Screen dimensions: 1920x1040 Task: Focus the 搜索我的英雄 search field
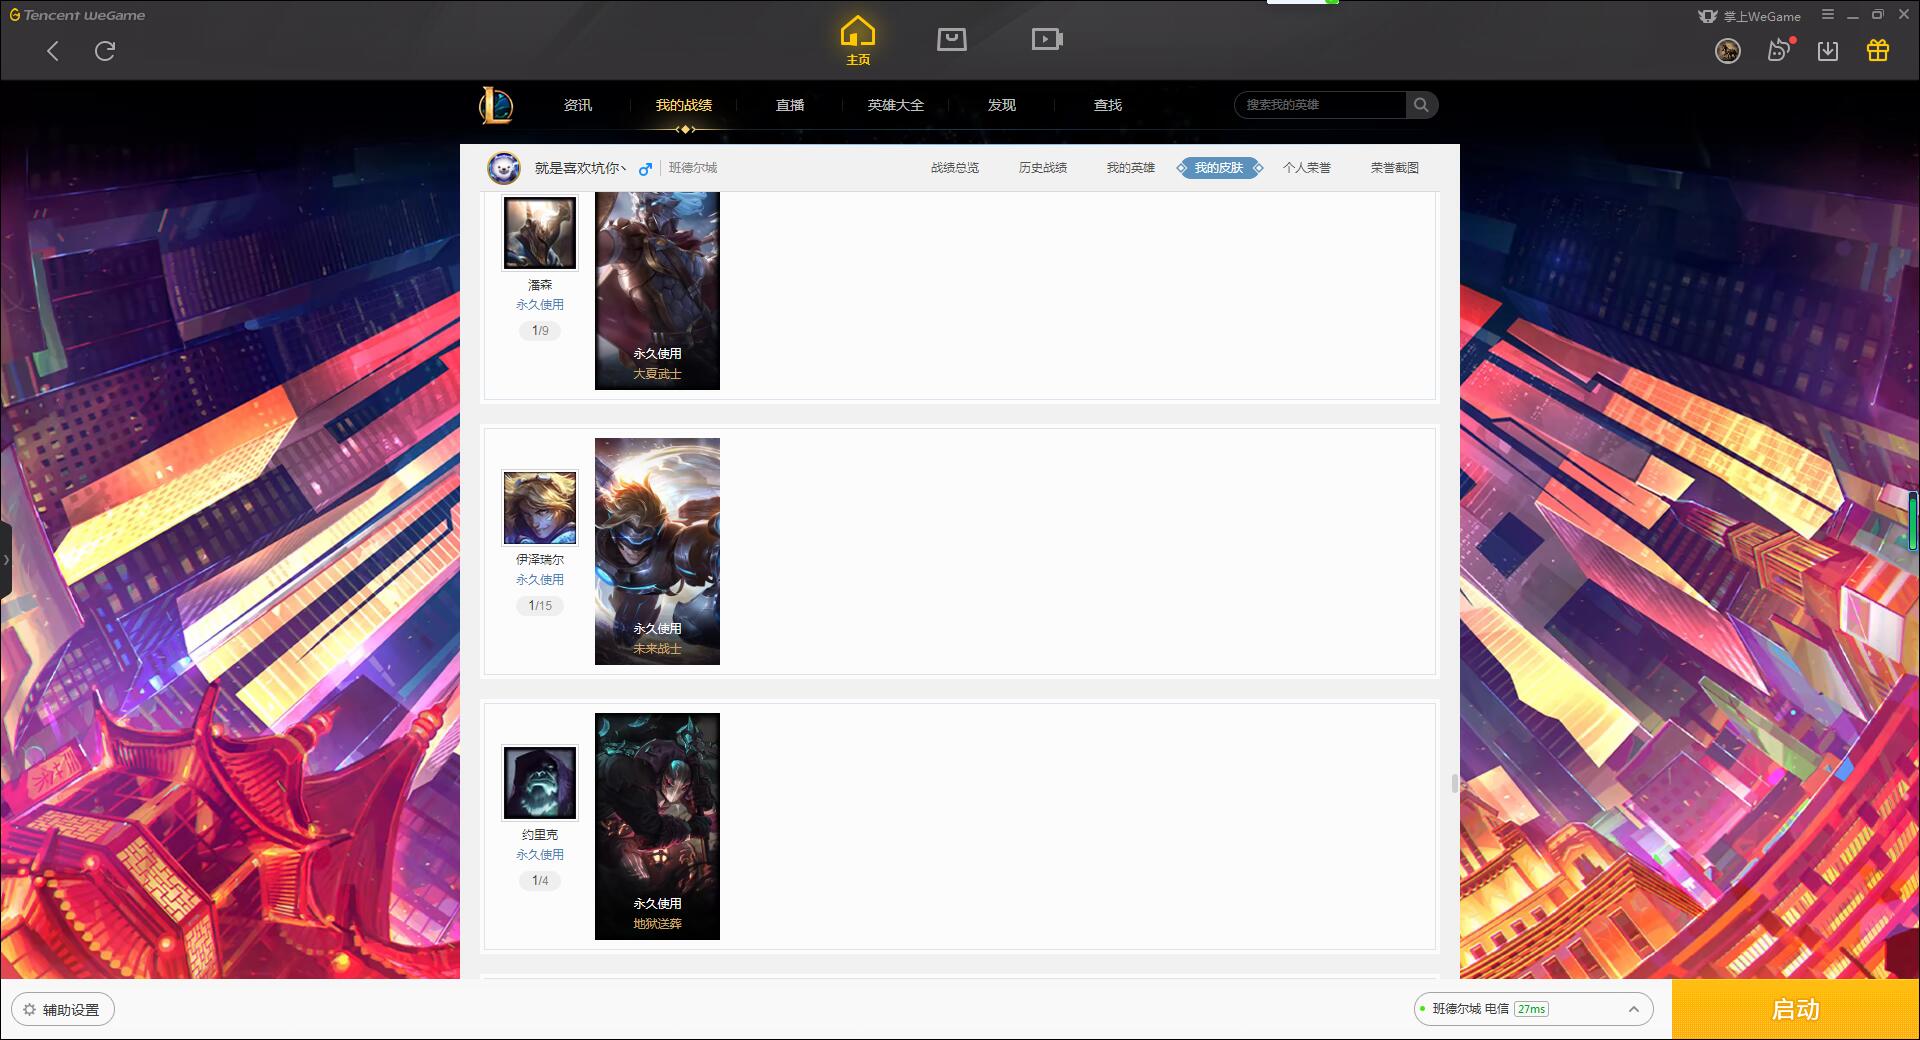click(1320, 105)
